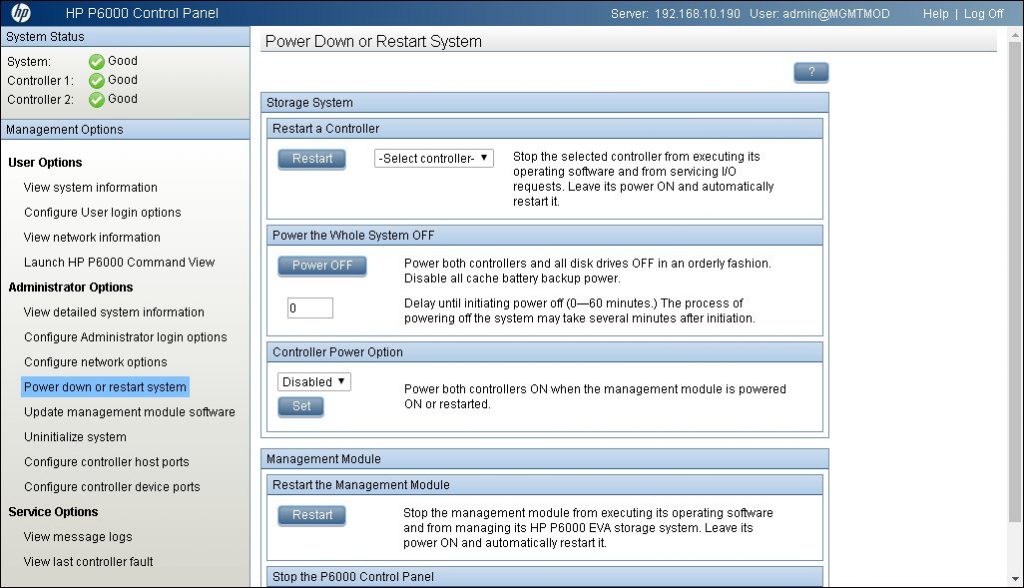The width and height of the screenshot is (1024, 588).
Task: Open View network information
Action: (92, 237)
